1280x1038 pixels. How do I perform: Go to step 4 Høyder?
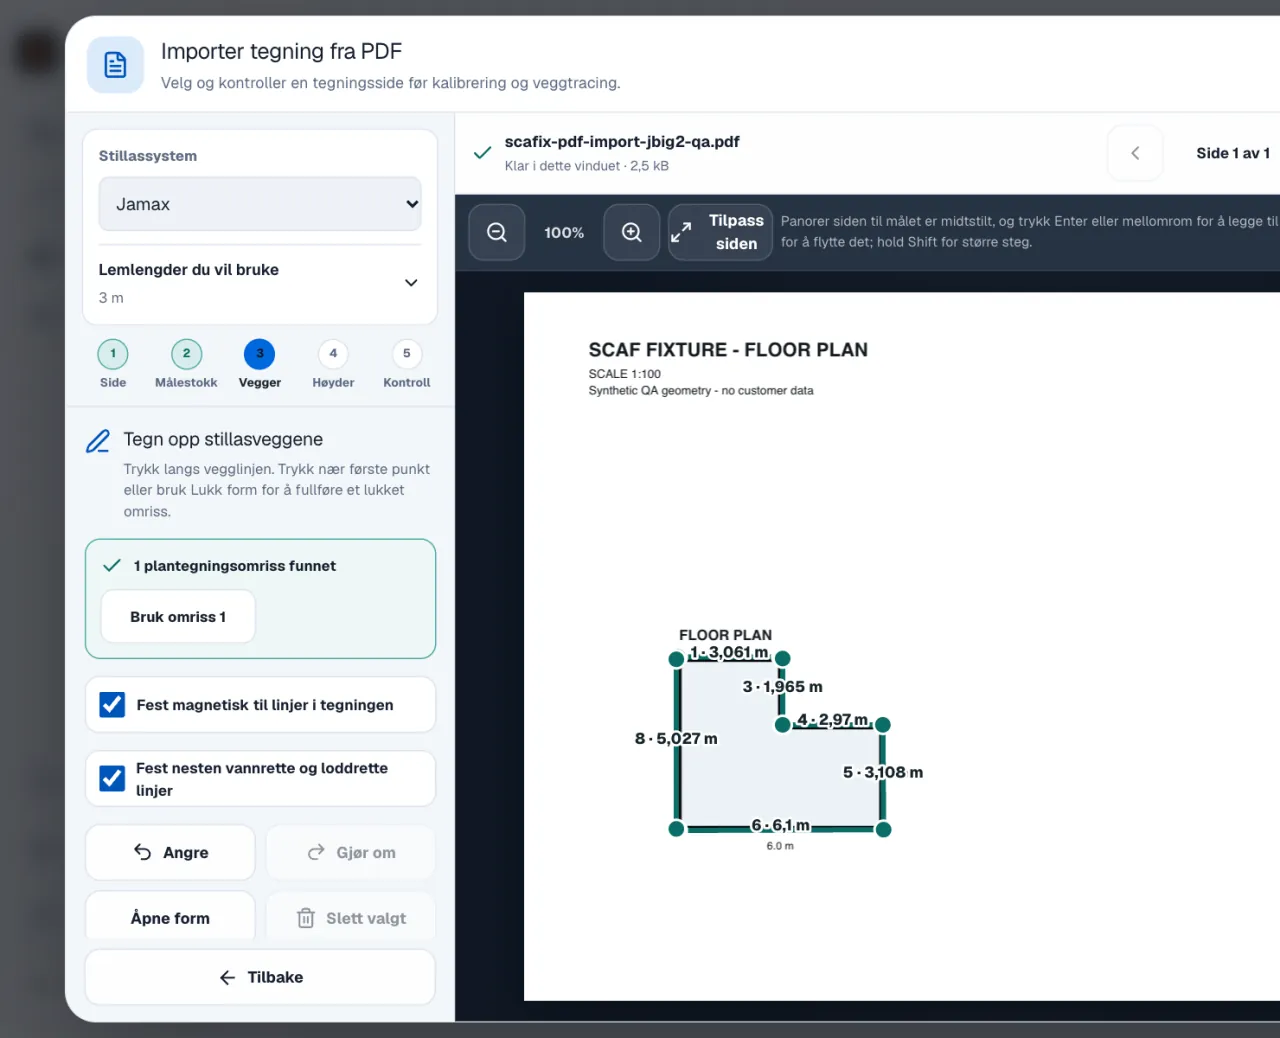[x=333, y=365]
